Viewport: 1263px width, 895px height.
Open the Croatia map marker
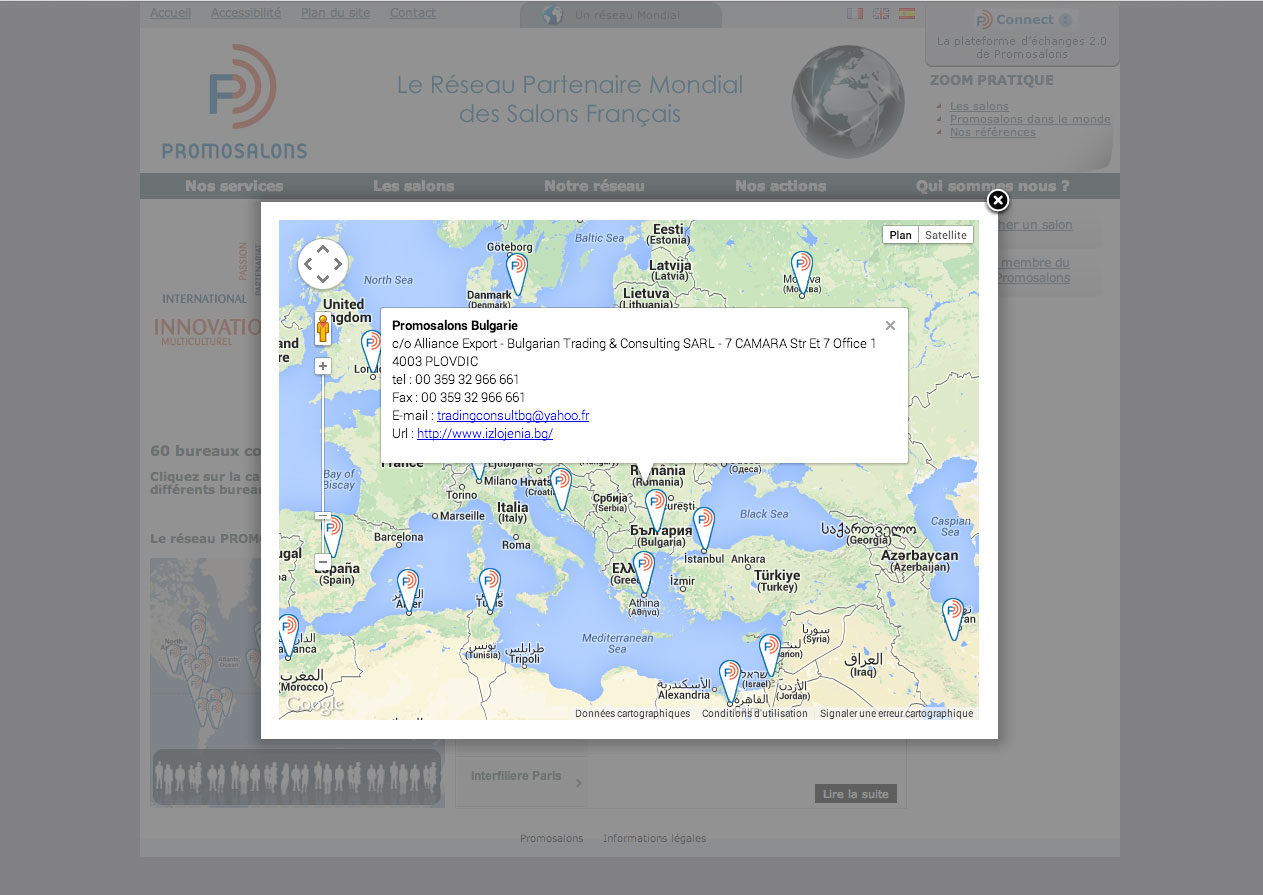coord(561,489)
